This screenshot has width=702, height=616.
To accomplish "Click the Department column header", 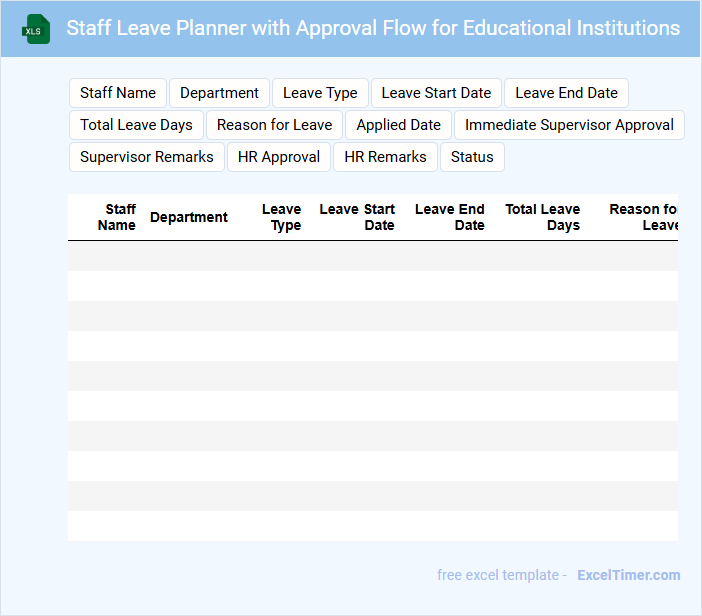I will 189,217.
